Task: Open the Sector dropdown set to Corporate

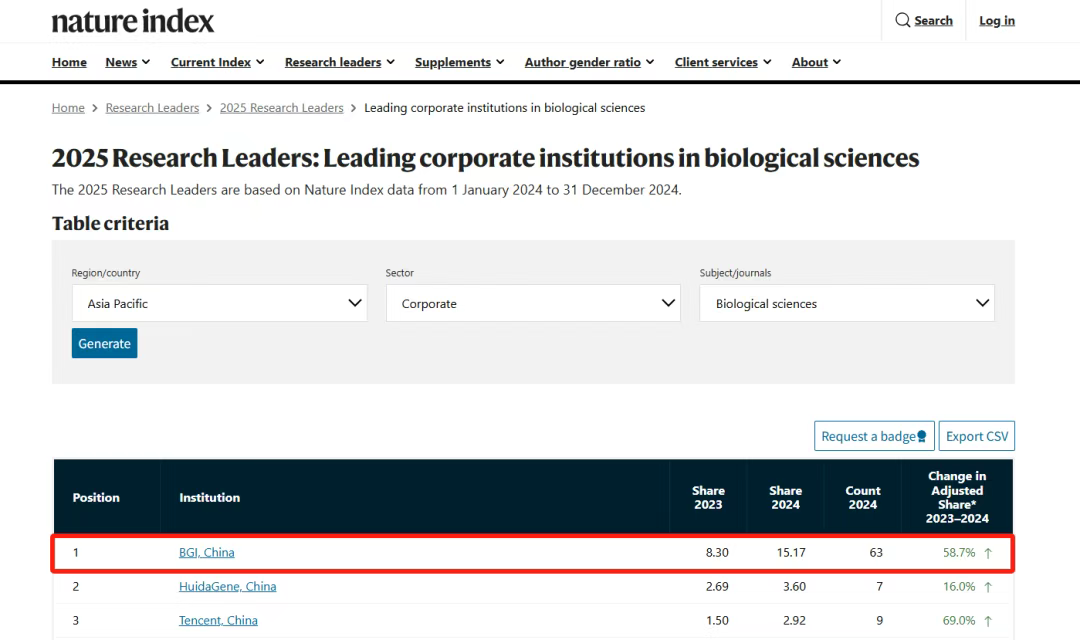Action: pos(533,303)
